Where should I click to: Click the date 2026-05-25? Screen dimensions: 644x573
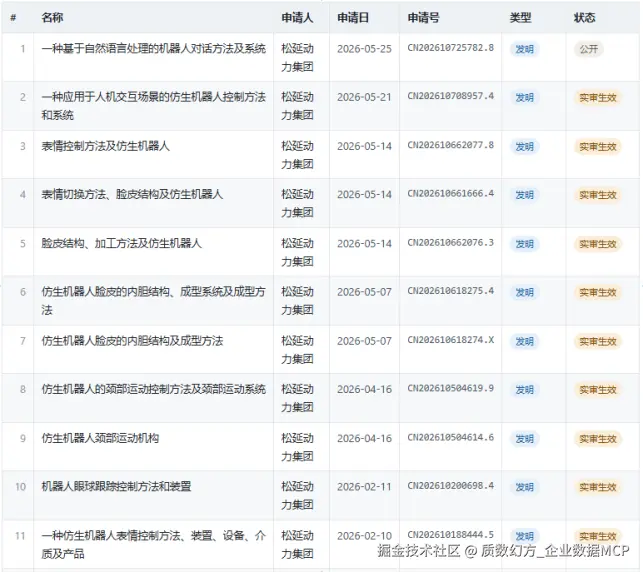(364, 49)
